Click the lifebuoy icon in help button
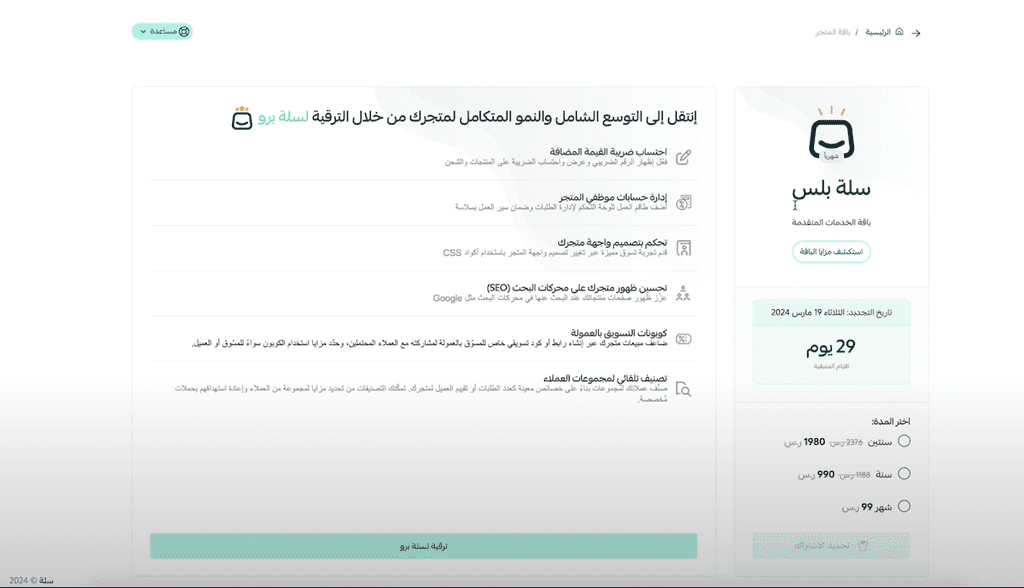Image resolution: width=1024 pixels, height=588 pixels. click(184, 31)
